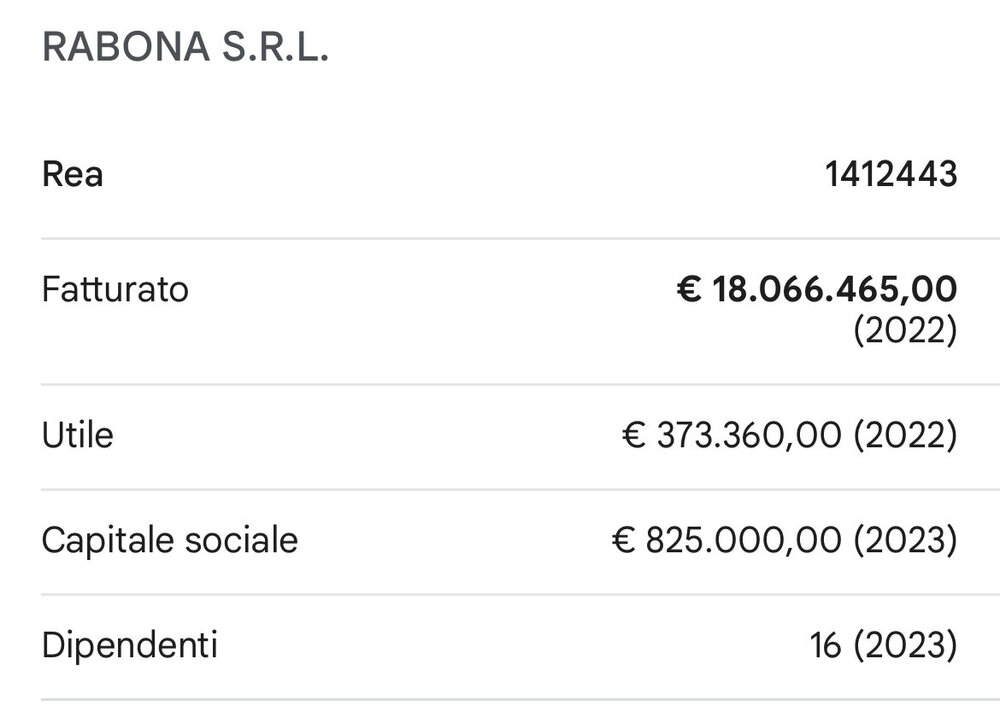Select the Fatturato label
1000x723 pixels.
[x=115, y=289]
